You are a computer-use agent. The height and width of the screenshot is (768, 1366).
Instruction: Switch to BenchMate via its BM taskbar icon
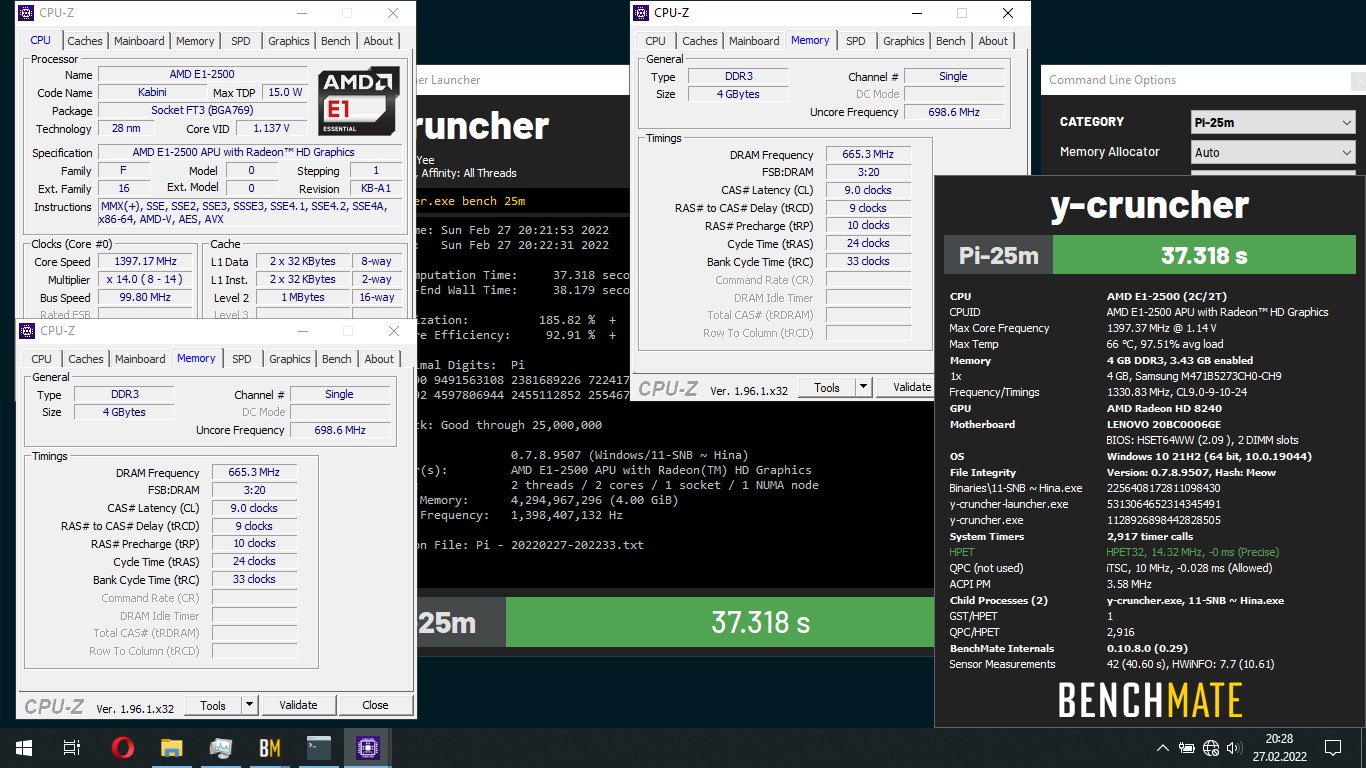point(269,747)
